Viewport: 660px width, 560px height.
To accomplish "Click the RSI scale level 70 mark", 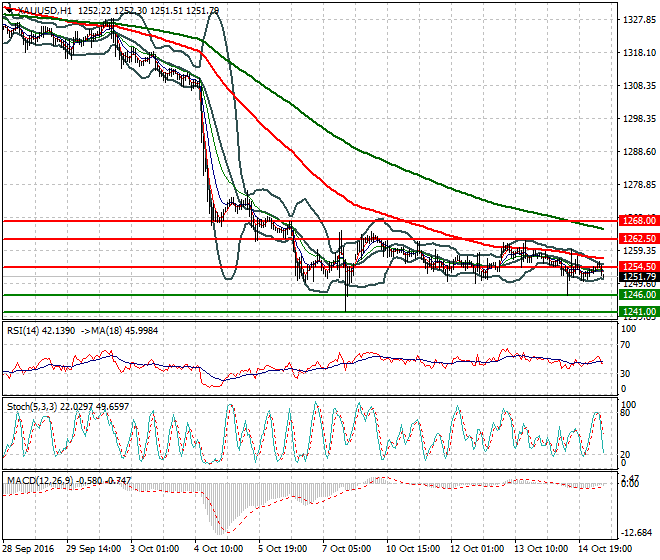I will [626, 345].
